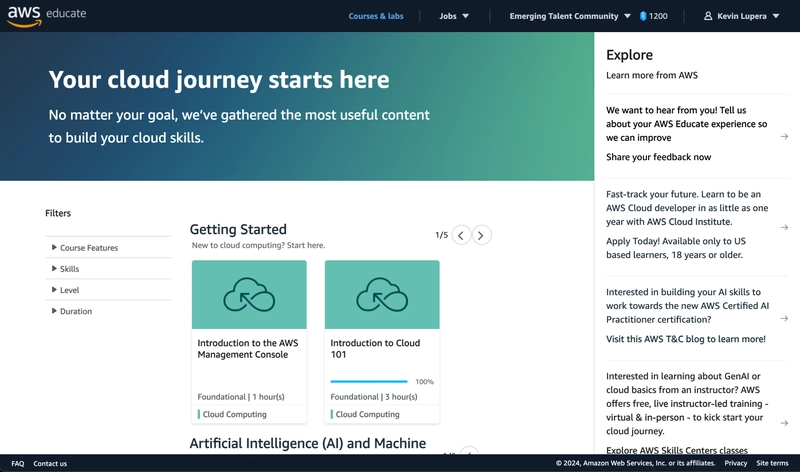Screen dimensions: 800x472
Task: Click the user profile icon
Action: [708, 16]
